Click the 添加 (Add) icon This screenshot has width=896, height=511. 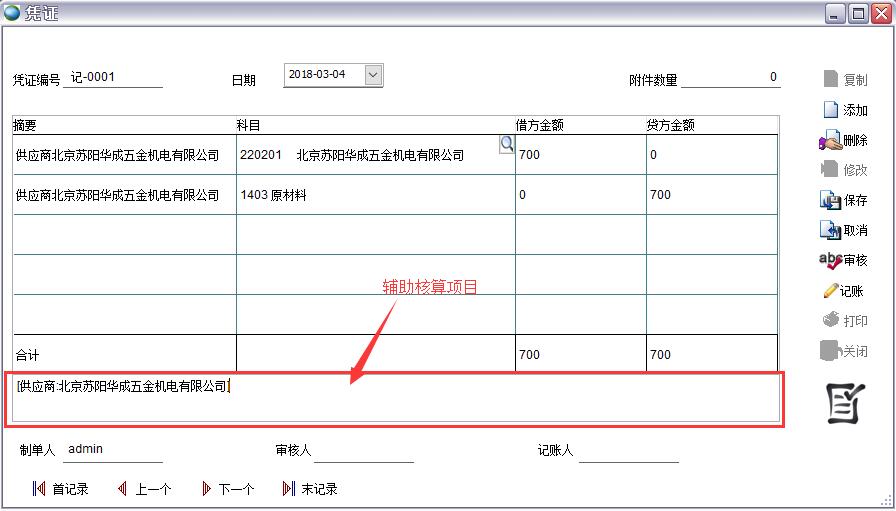[830, 110]
